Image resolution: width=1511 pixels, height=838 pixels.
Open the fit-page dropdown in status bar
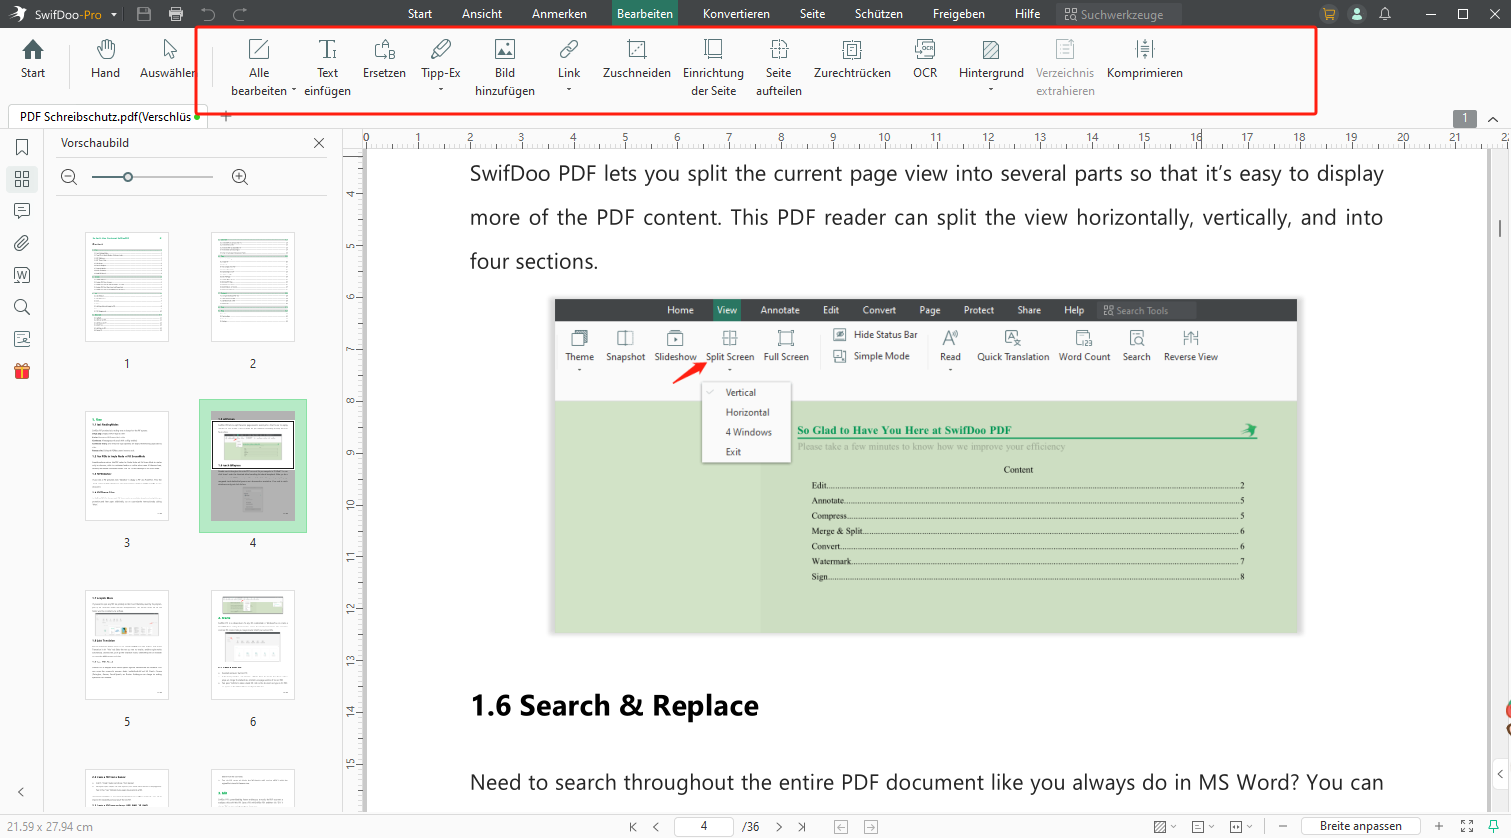tap(1241, 827)
